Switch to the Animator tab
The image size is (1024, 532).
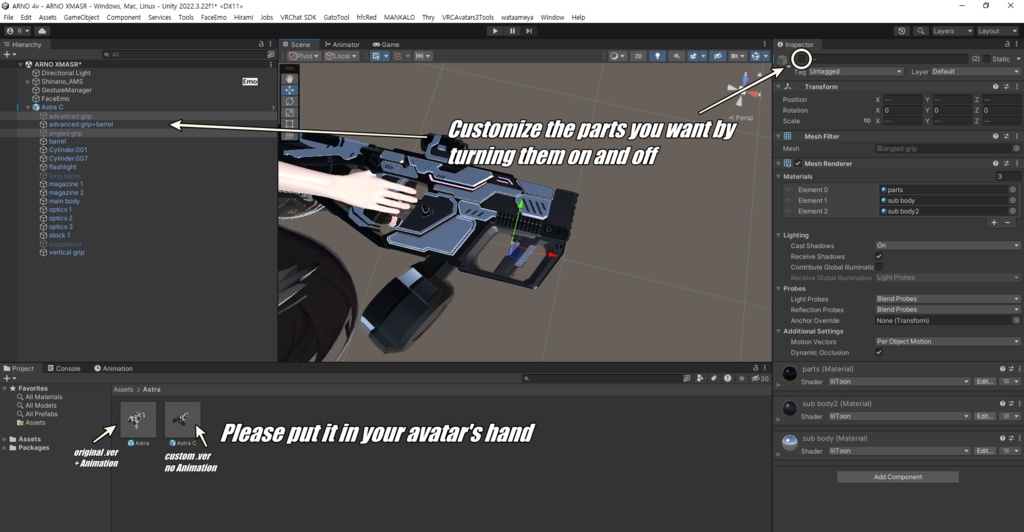click(x=342, y=45)
